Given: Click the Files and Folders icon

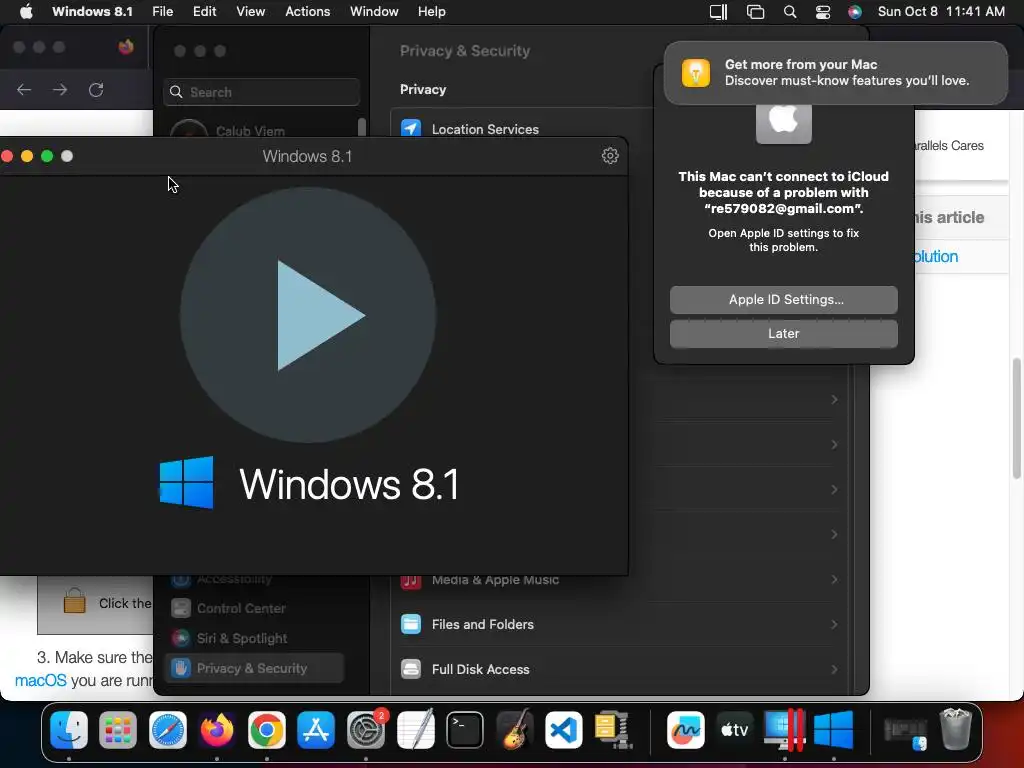Looking at the screenshot, I should tap(411, 624).
